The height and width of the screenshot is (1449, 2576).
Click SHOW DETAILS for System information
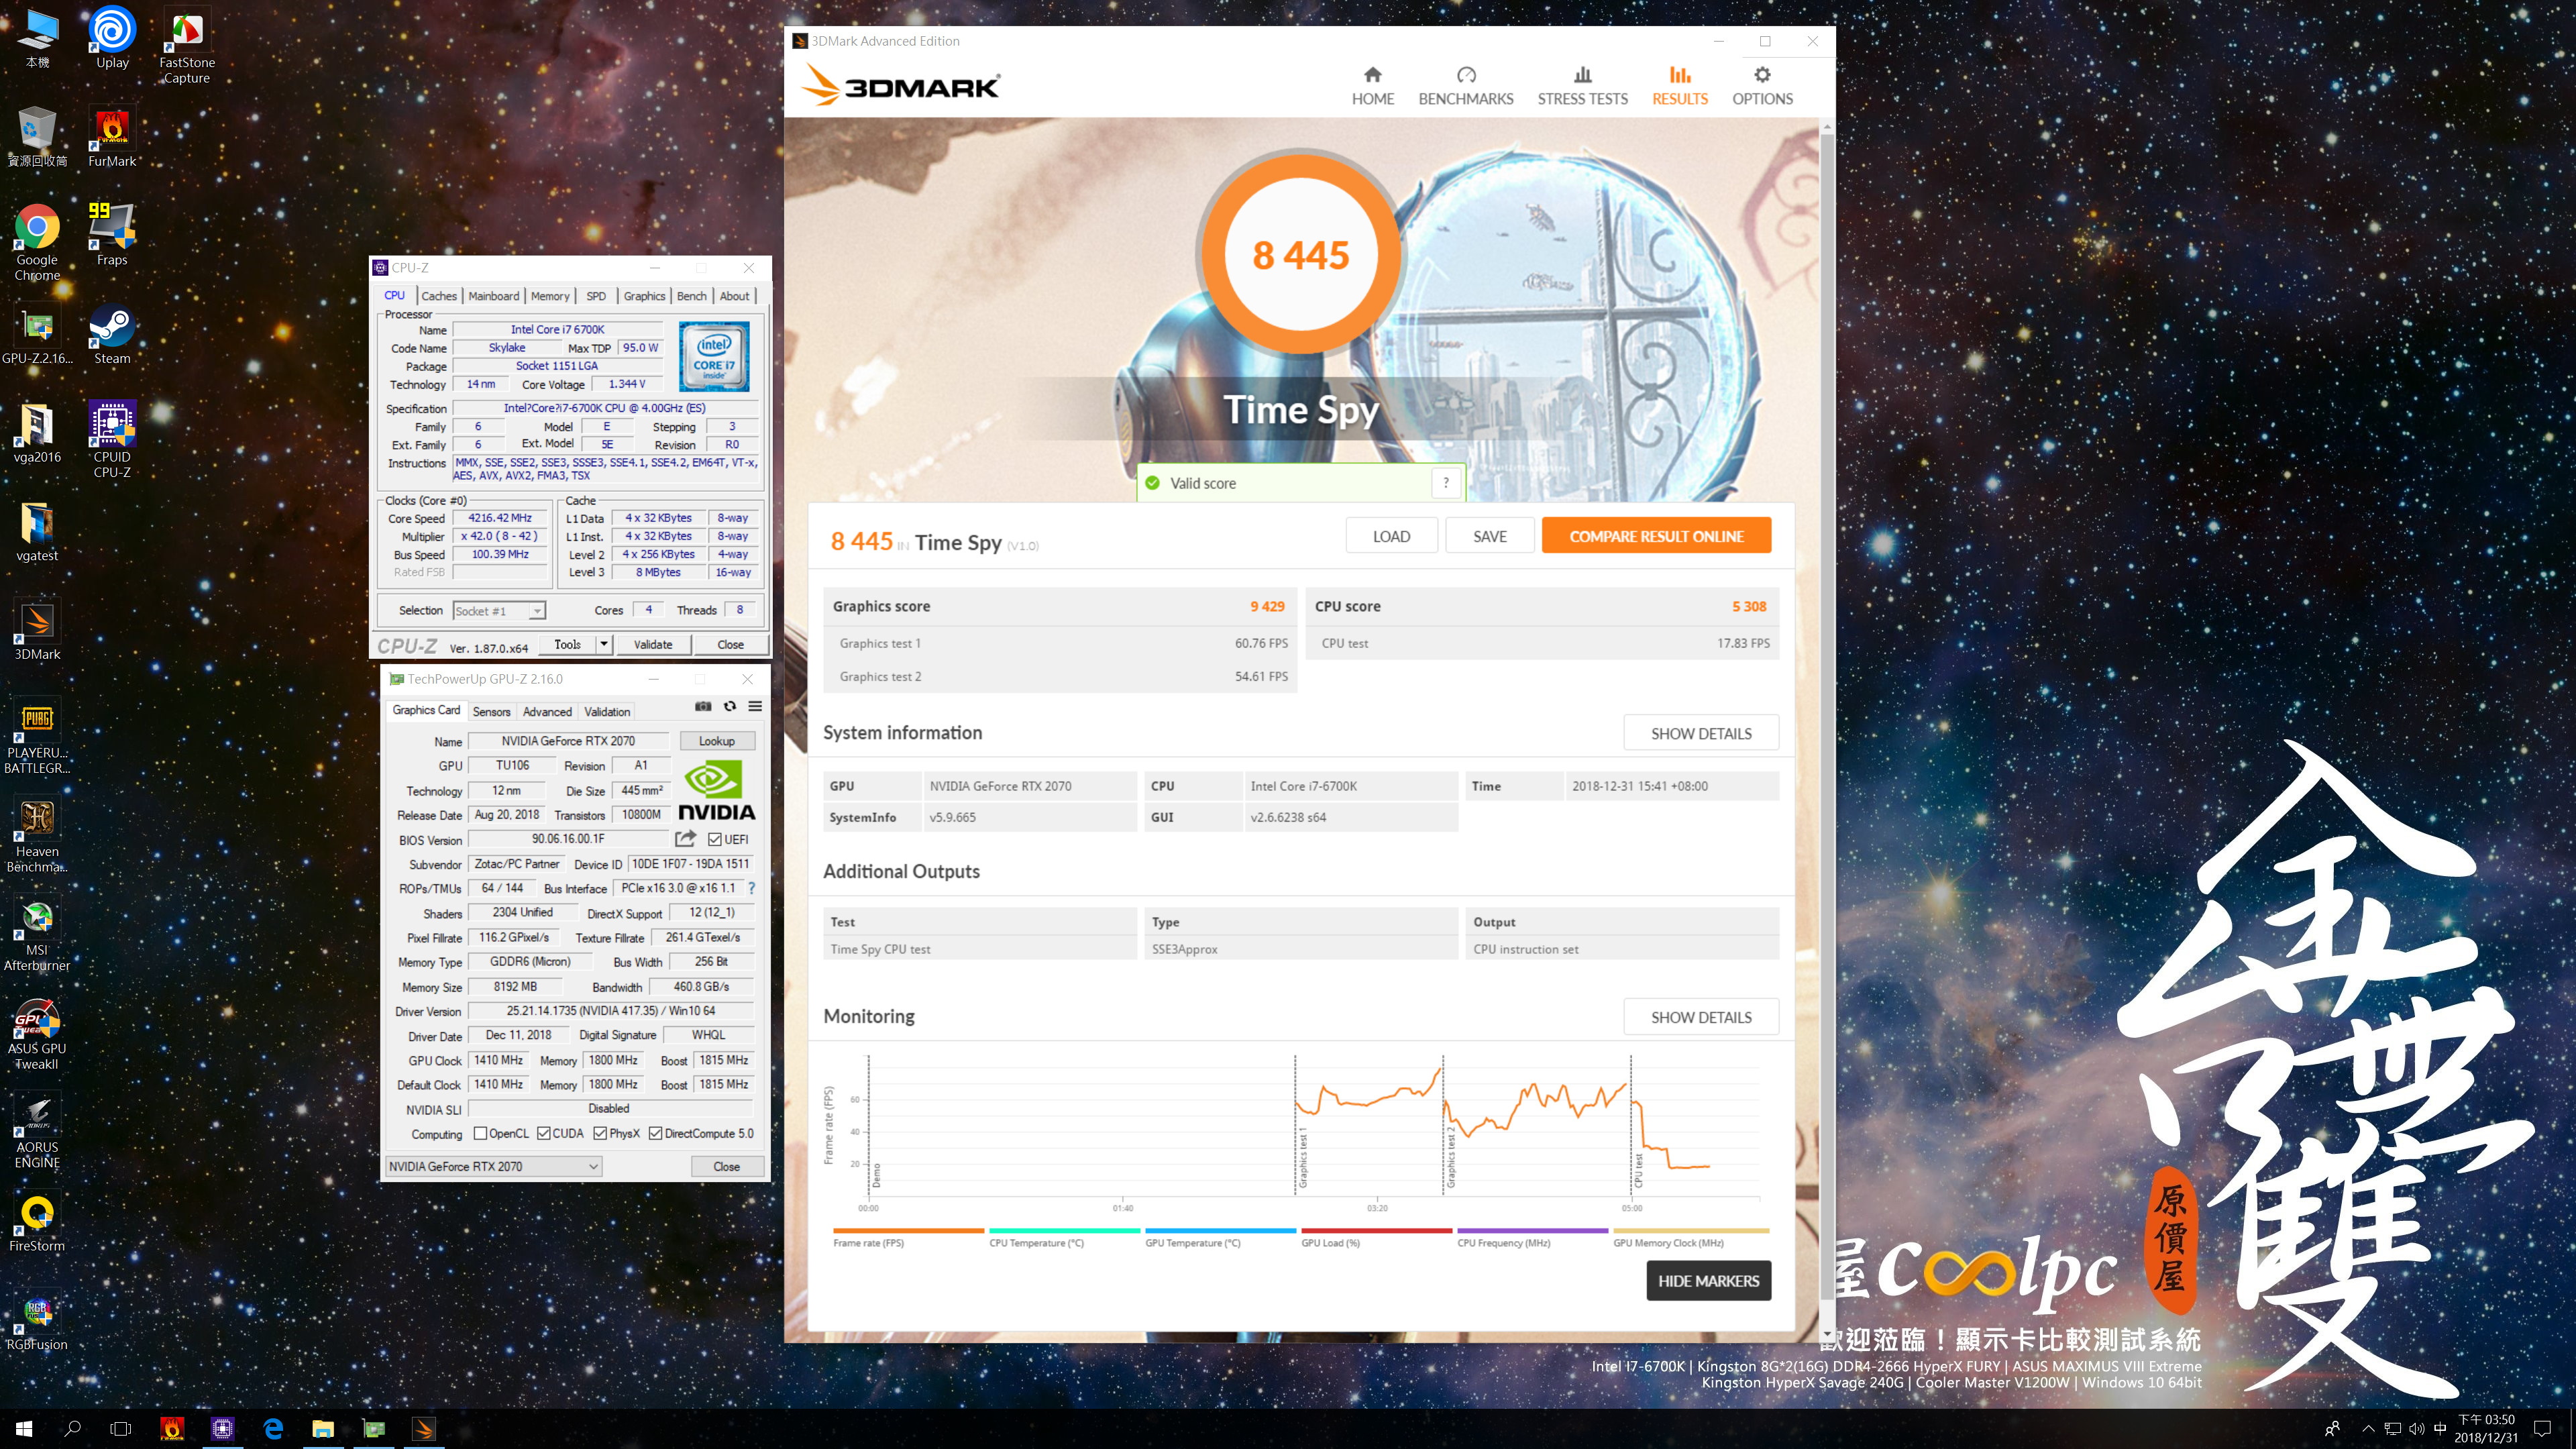click(1701, 733)
